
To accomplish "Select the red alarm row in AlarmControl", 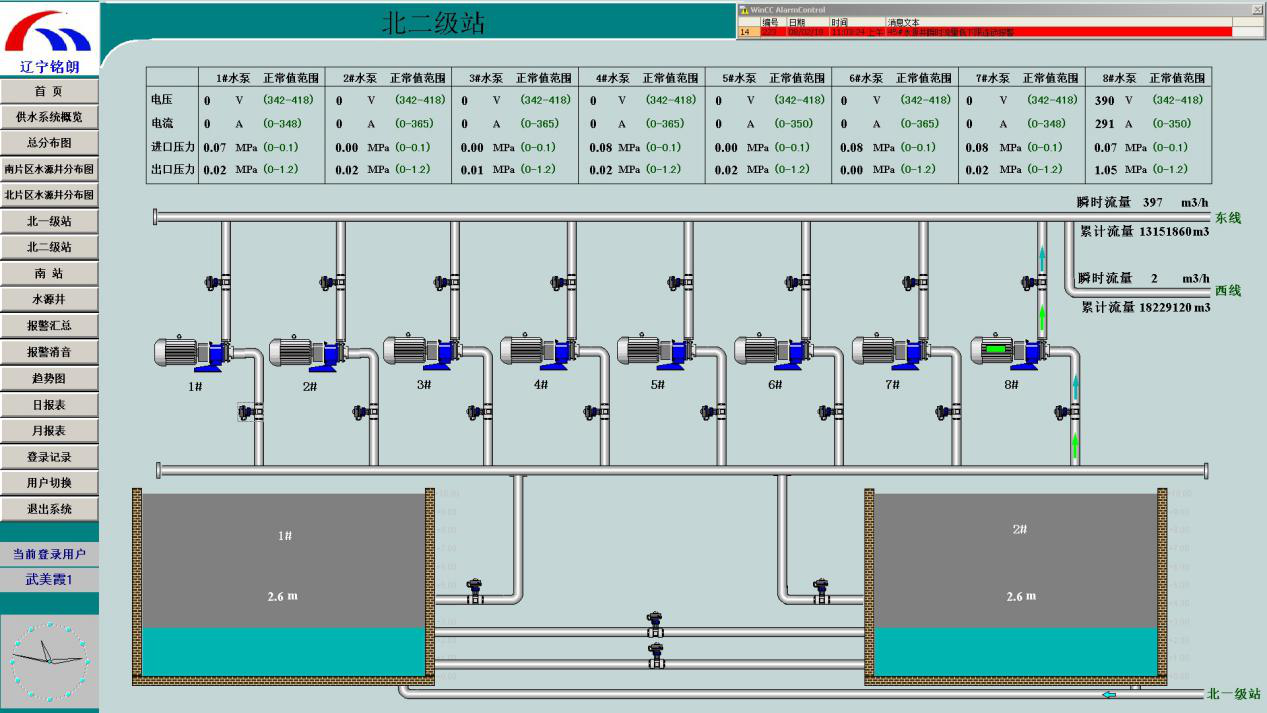I will [x=995, y=32].
